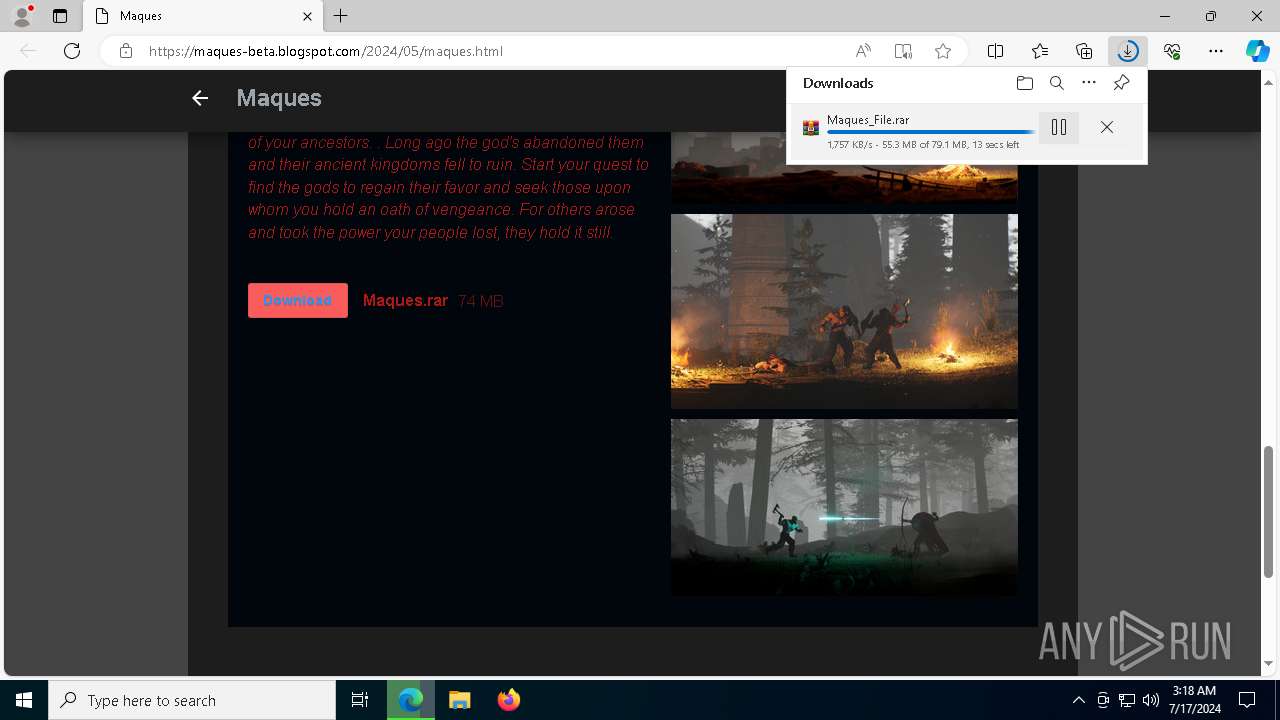Pin the Downloads panel
The height and width of the screenshot is (720, 1280).
point(1121,83)
